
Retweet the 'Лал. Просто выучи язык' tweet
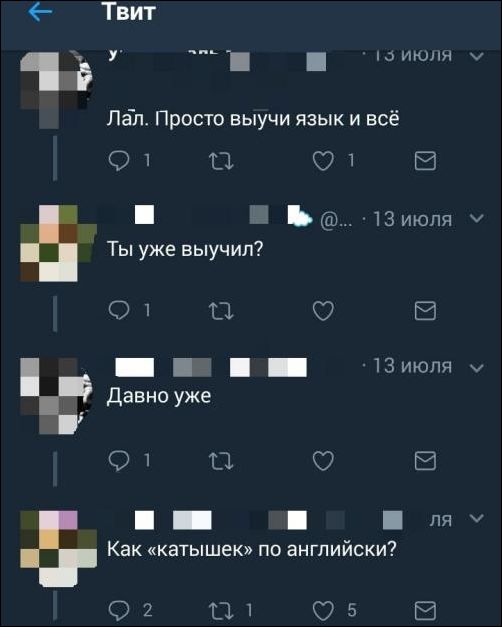pos(221,161)
